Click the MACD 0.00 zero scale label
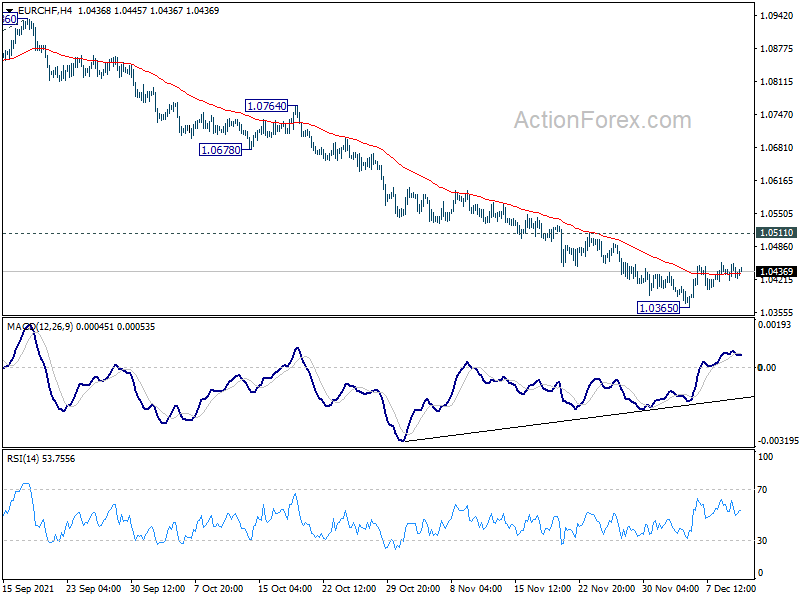The image size is (800, 600). tap(767, 367)
